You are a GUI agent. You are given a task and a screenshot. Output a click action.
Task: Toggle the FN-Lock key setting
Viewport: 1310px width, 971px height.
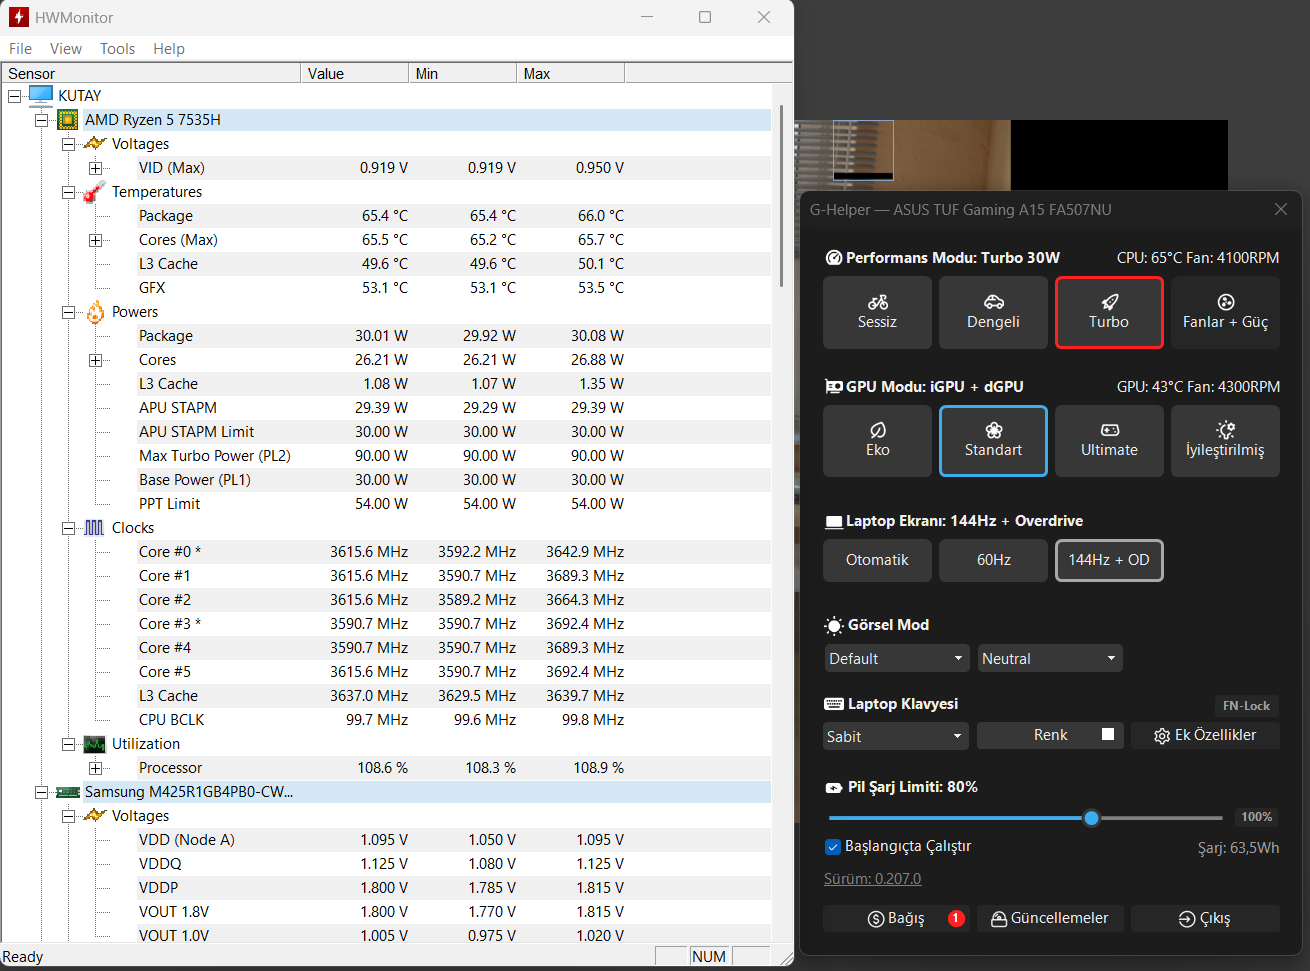1246,706
